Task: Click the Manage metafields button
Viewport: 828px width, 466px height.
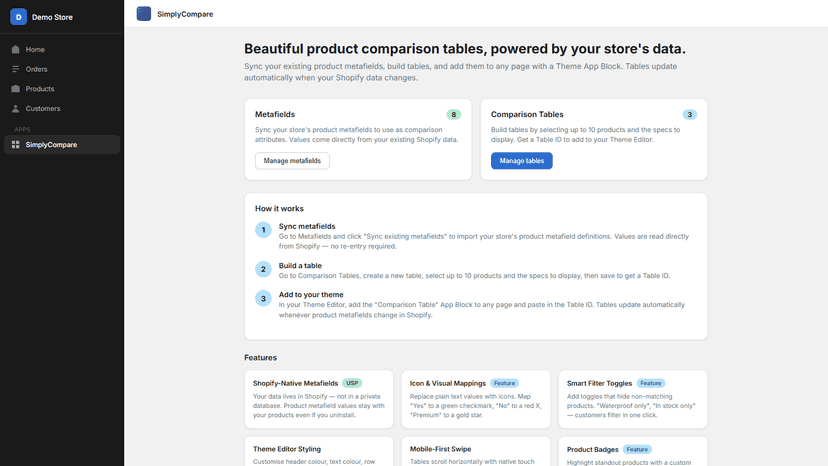Action: [x=292, y=161]
